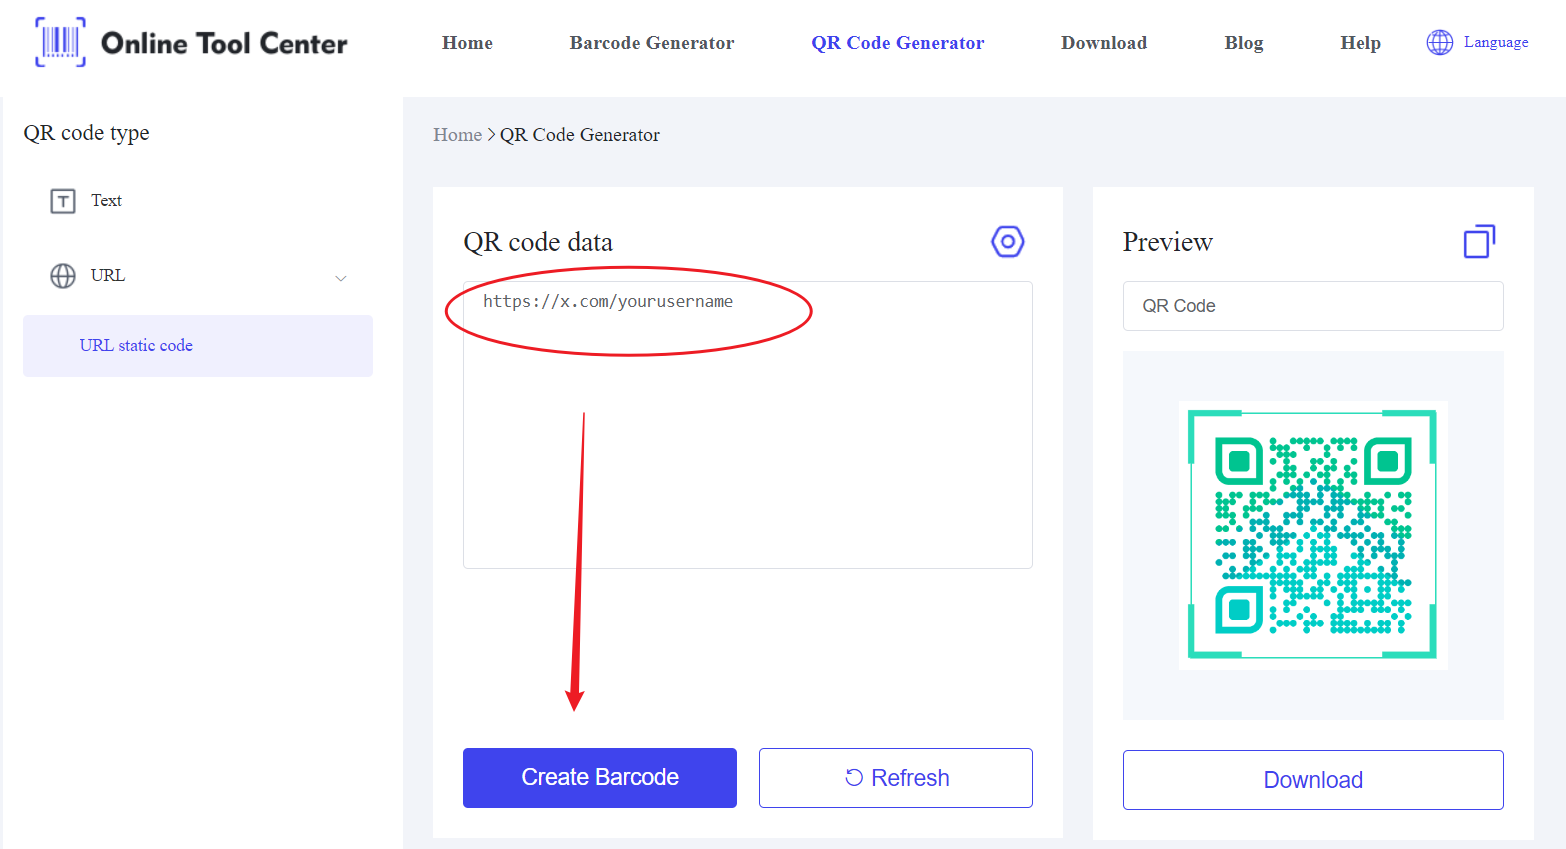This screenshot has width=1566, height=849.
Task: Click the Home breadcrumb link
Action: click(457, 135)
